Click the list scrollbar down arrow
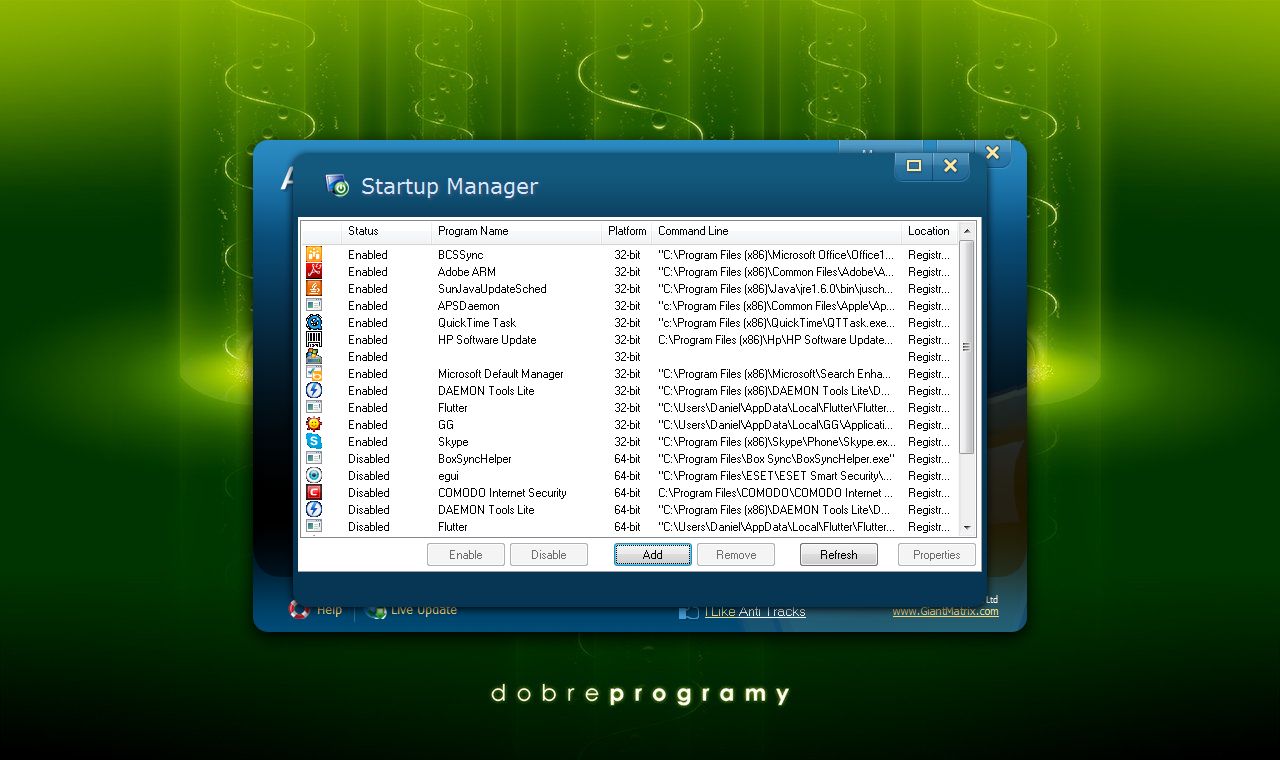Image resolution: width=1280 pixels, height=760 pixels. (967, 527)
